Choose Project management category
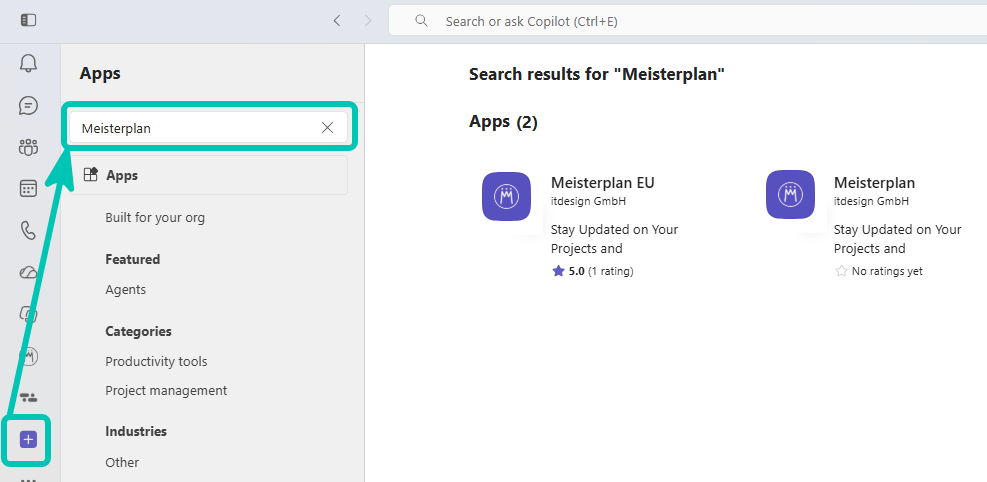The height and width of the screenshot is (482, 987). (166, 390)
